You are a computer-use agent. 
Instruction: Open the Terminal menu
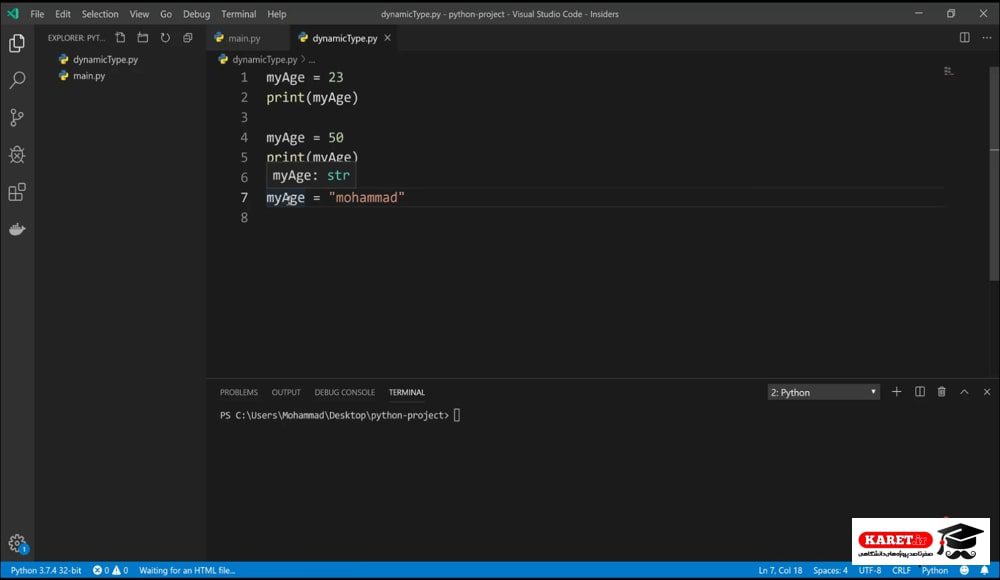(x=239, y=14)
